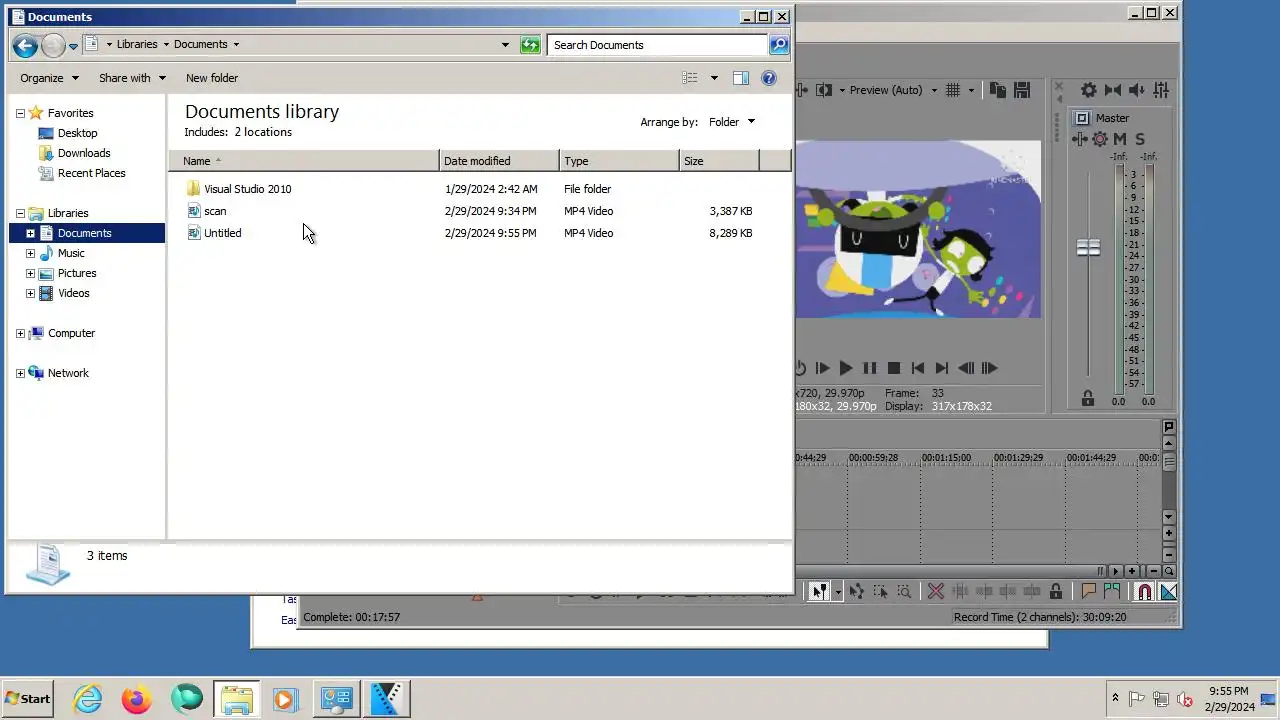The width and height of the screenshot is (1280, 720).
Task: Pause the Vegas preview
Action: [x=870, y=368]
